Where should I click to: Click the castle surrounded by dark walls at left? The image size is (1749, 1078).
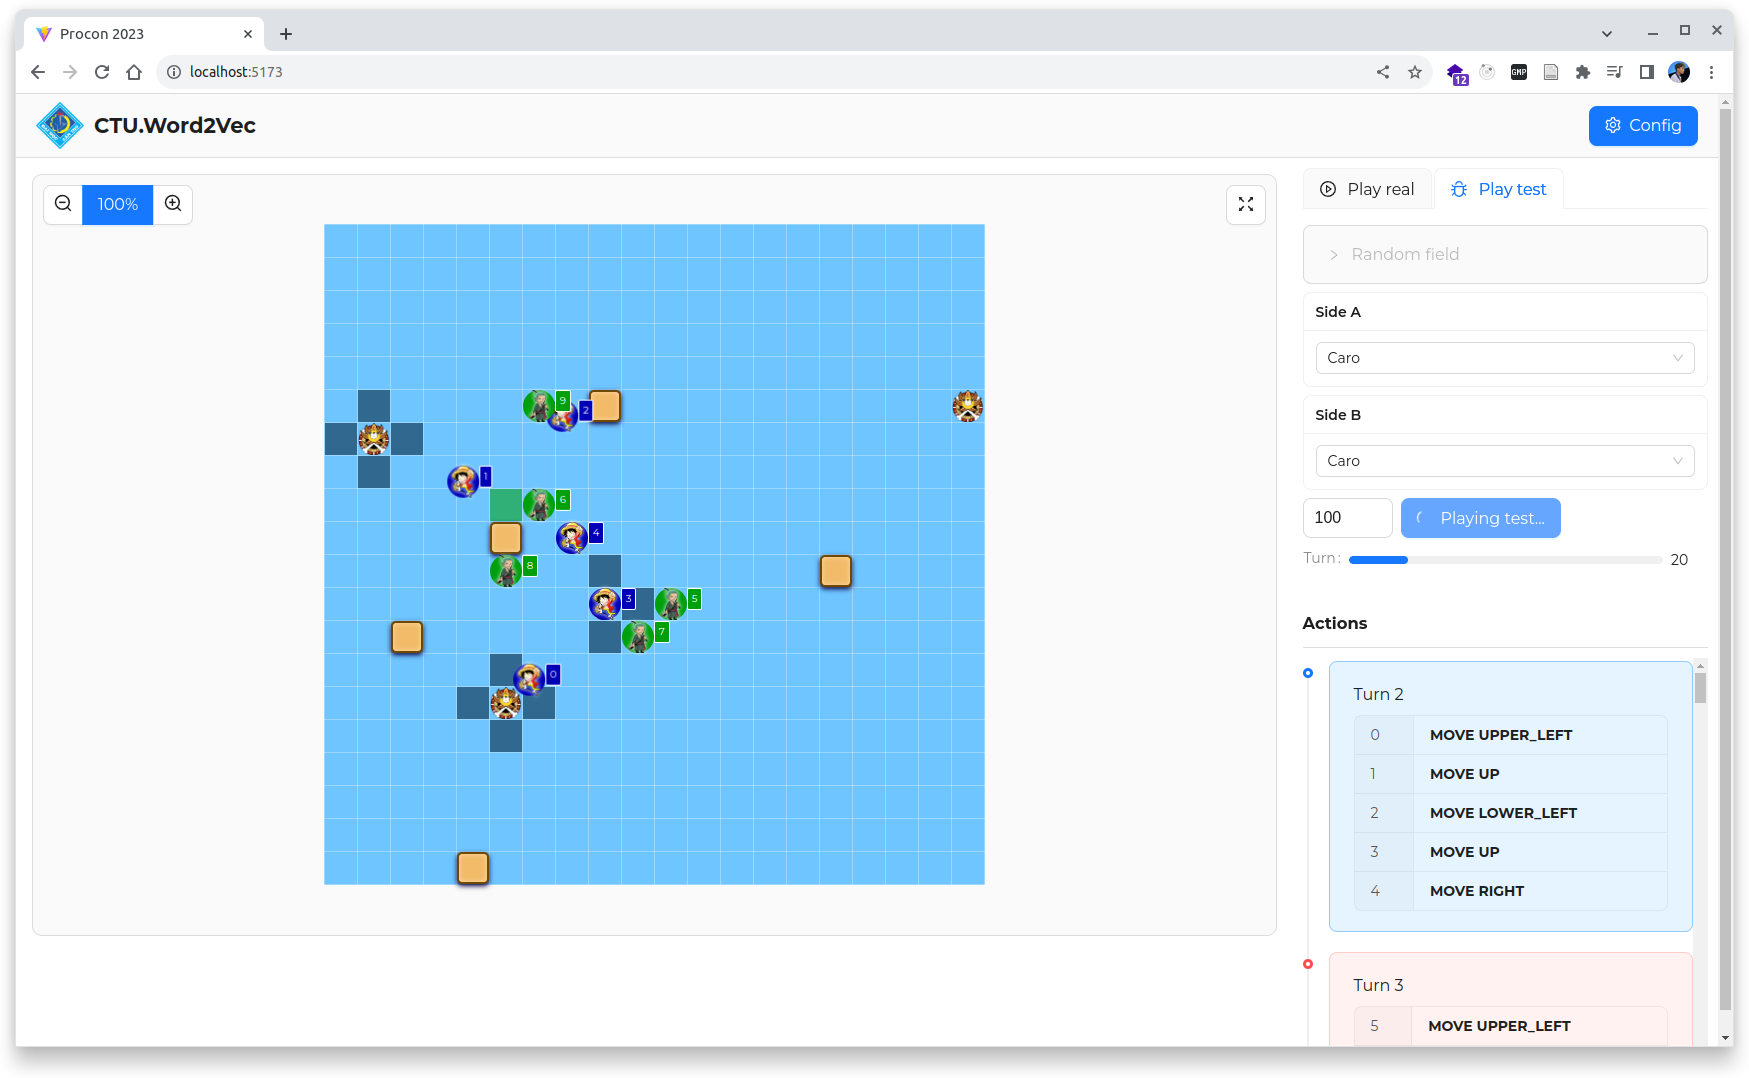(x=374, y=439)
